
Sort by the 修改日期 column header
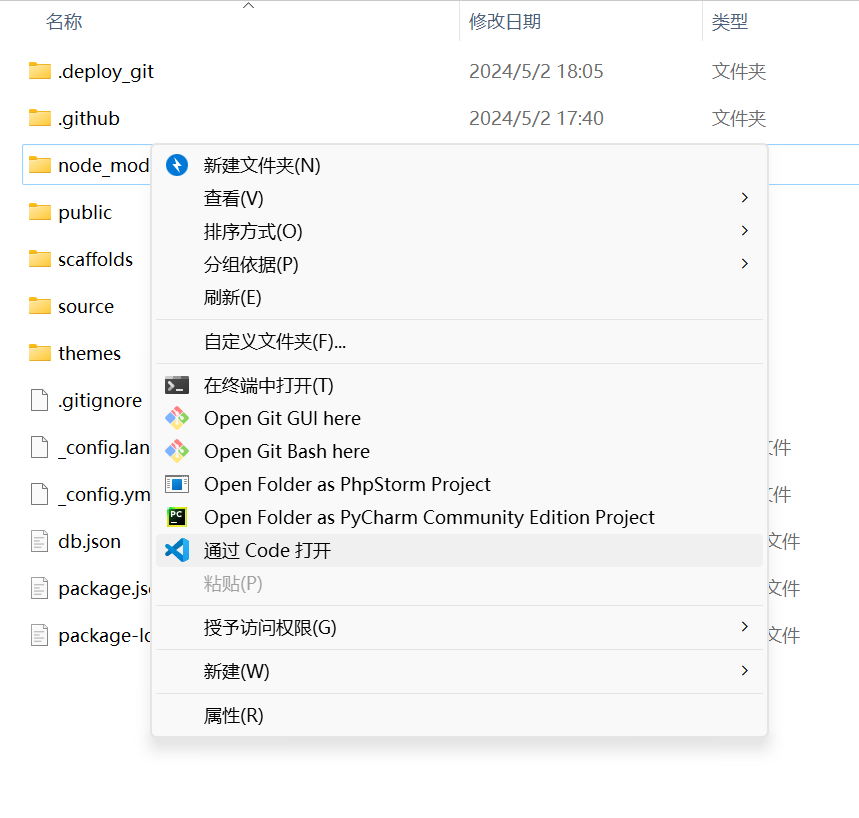click(x=504, y=22)
